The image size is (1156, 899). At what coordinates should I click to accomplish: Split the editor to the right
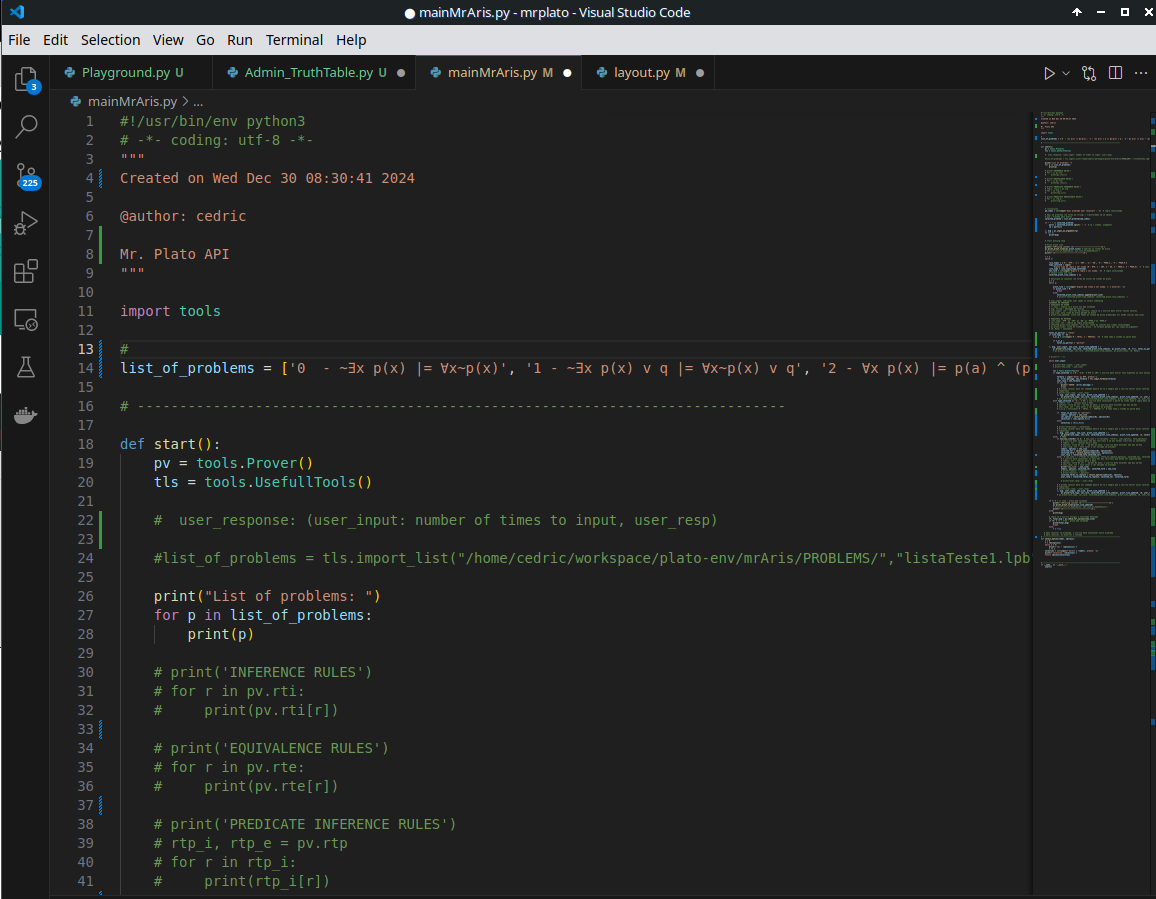pos(1115,73)
